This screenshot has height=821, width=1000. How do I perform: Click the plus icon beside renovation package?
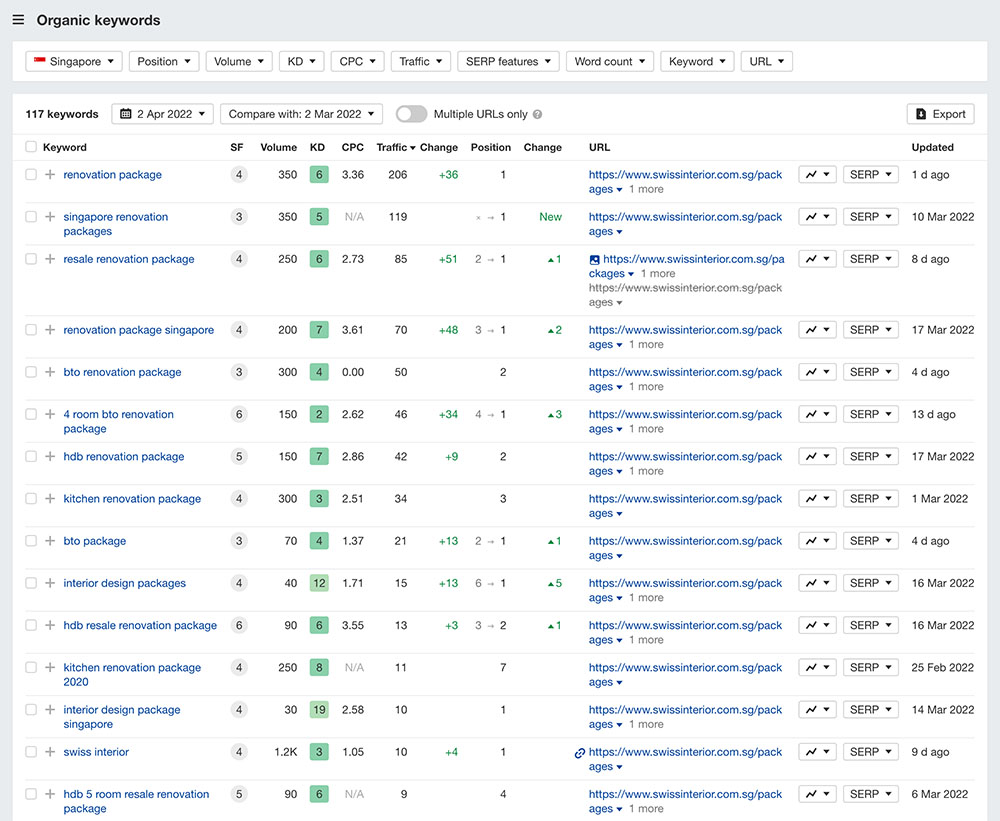[50, 175]
